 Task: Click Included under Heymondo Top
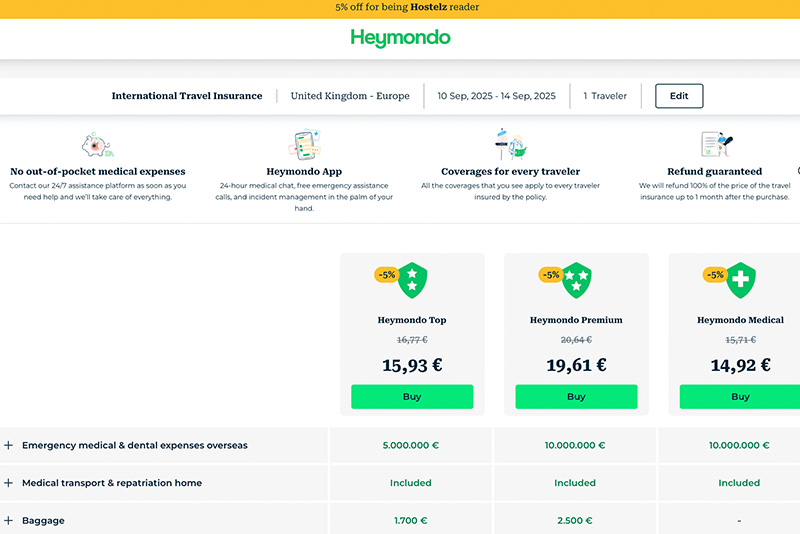[411, 483]
